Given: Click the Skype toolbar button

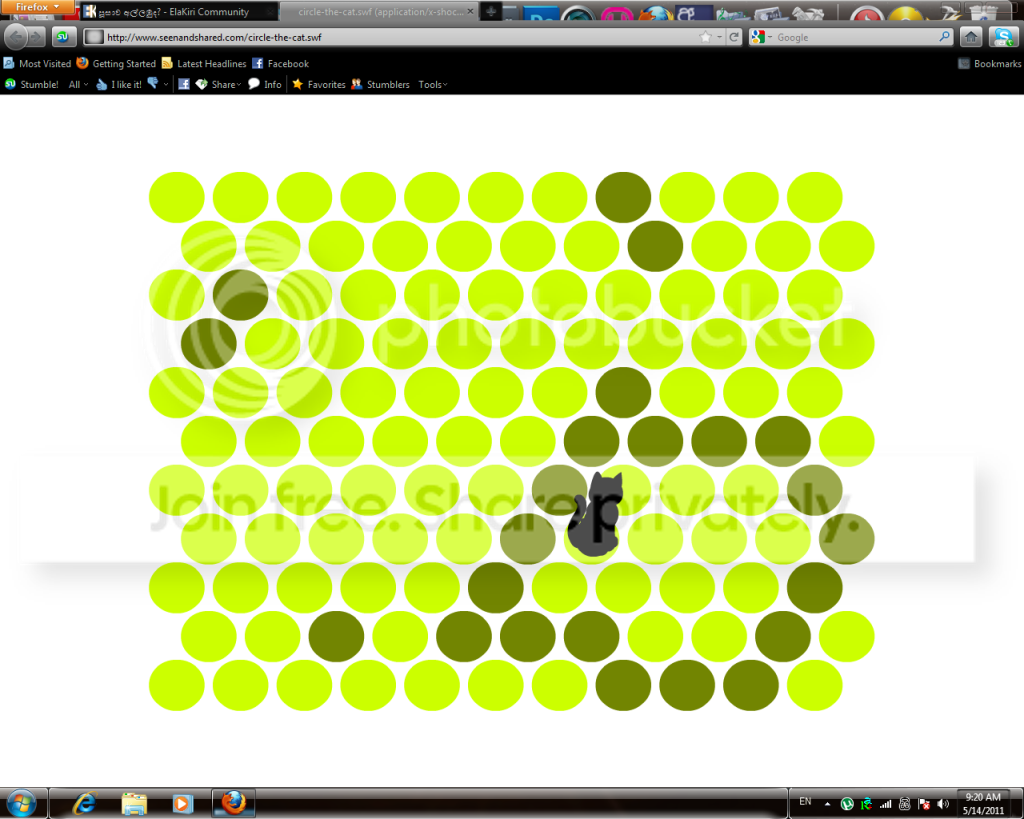Looking at the screenshot, I should tap(1002, 37).
